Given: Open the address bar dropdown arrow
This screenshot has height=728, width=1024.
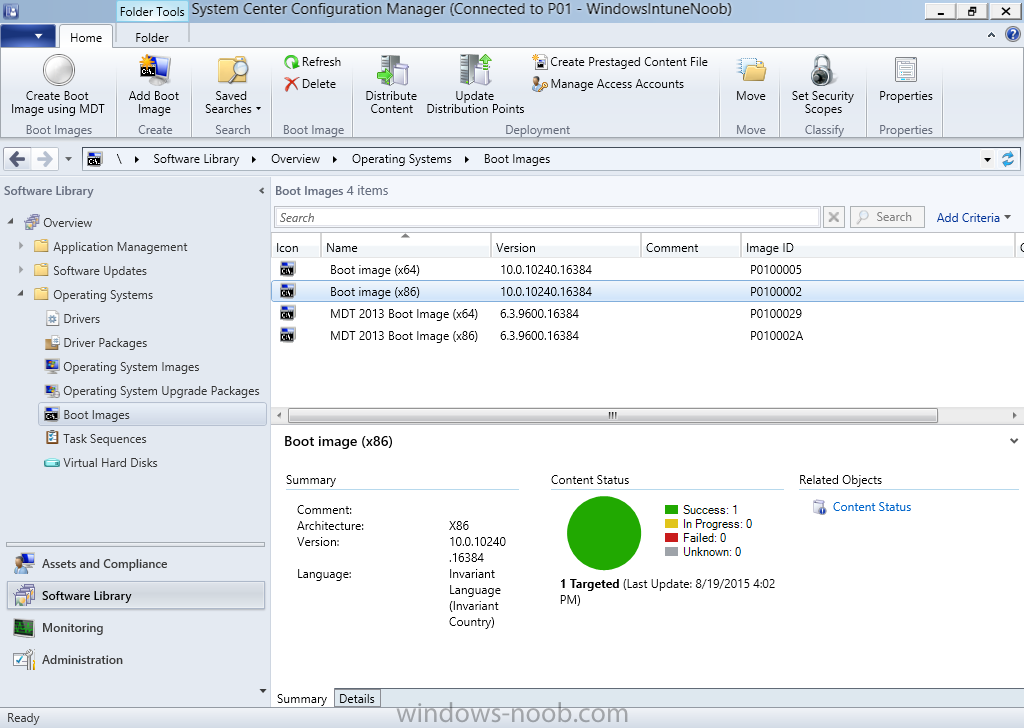Looking at the screenshot, I should (987, 159).
